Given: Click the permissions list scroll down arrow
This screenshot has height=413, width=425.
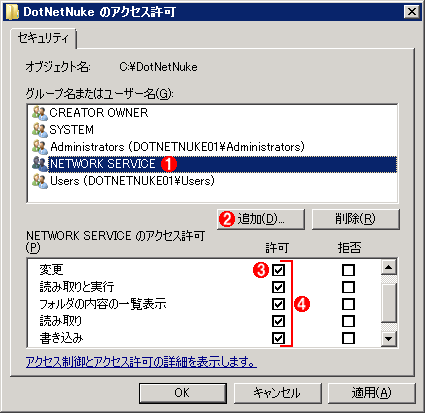Looking at the screenshot, I should pyautogui.click(x=389, y=339).
